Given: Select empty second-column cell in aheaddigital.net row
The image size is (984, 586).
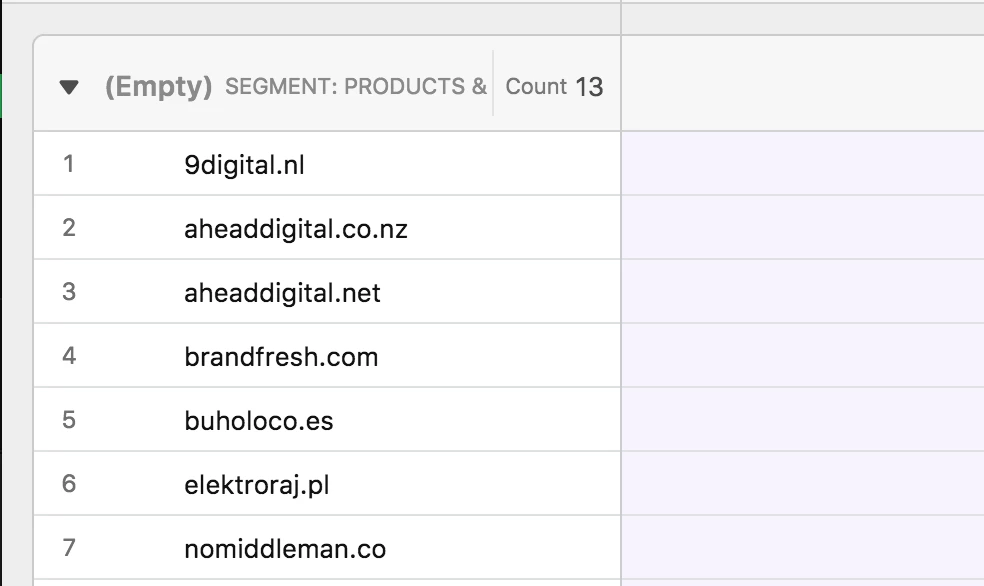Looking at the screenshot, I should click(x=802, y=292).
